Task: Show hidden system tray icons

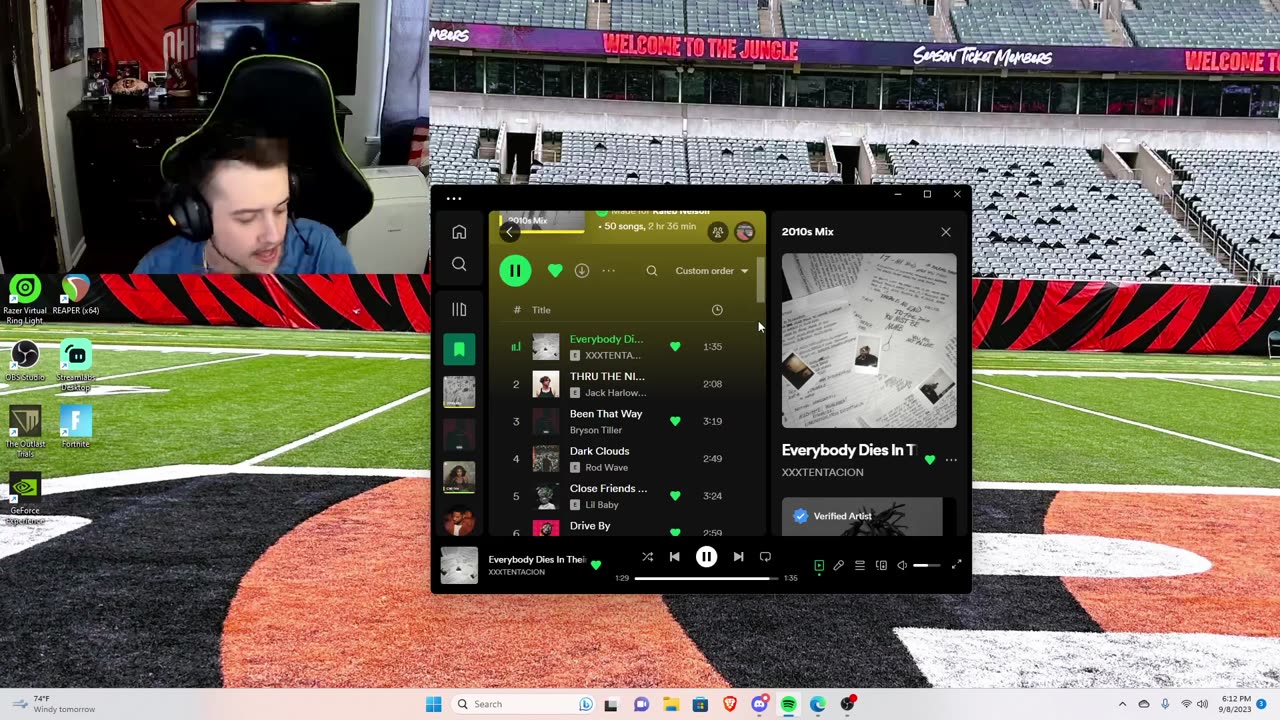Action: [x=1122, y=704]
